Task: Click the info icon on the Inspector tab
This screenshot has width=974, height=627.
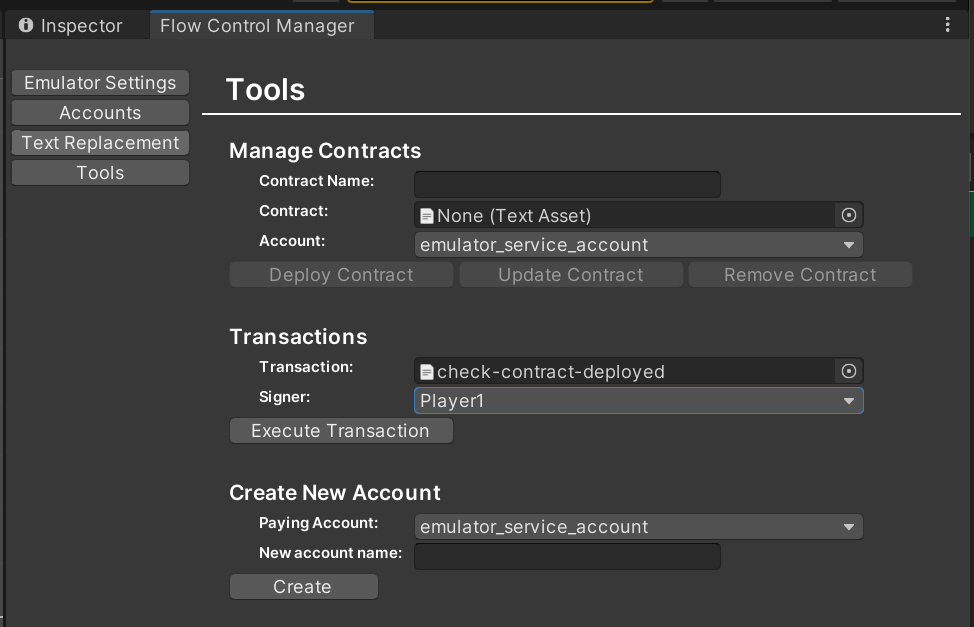Action: [x=25, y=25]
